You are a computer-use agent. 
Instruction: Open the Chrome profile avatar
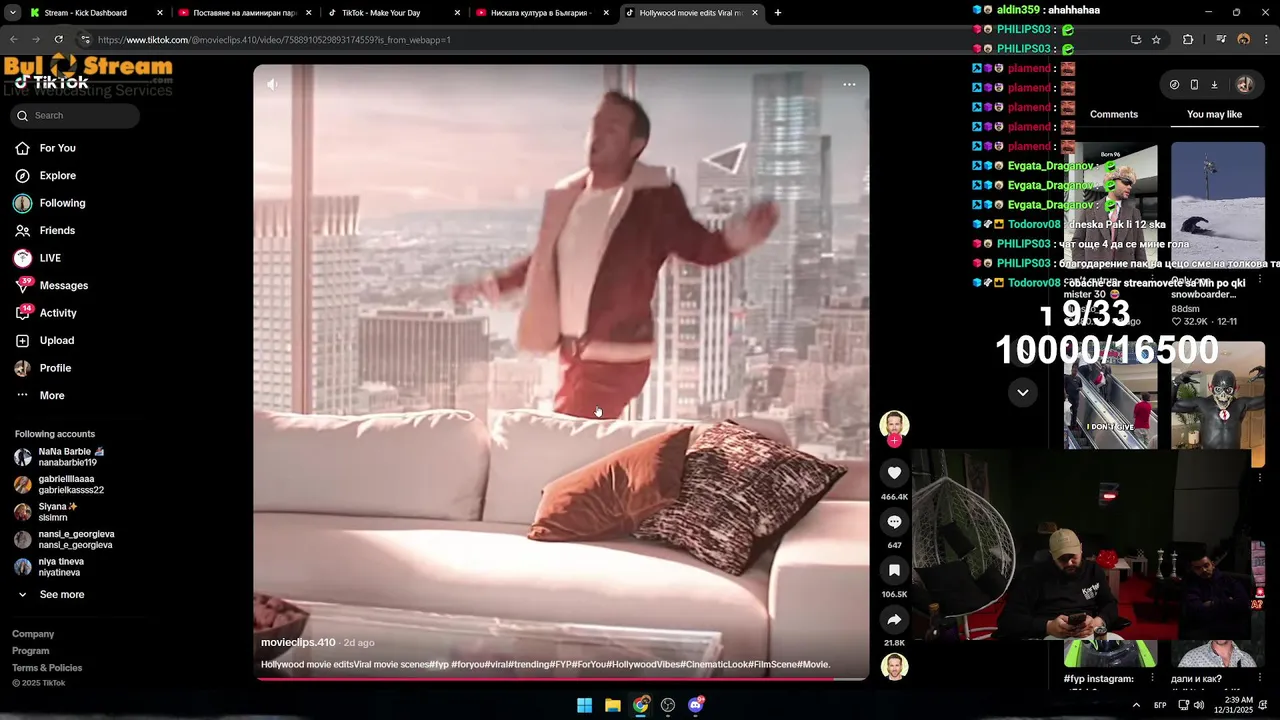point(1243,40)
